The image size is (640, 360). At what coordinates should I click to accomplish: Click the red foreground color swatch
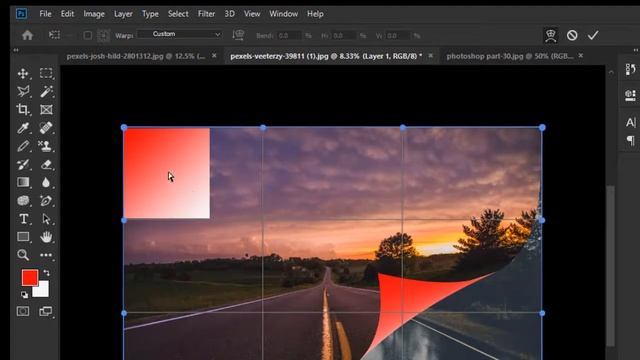(30, 278)
